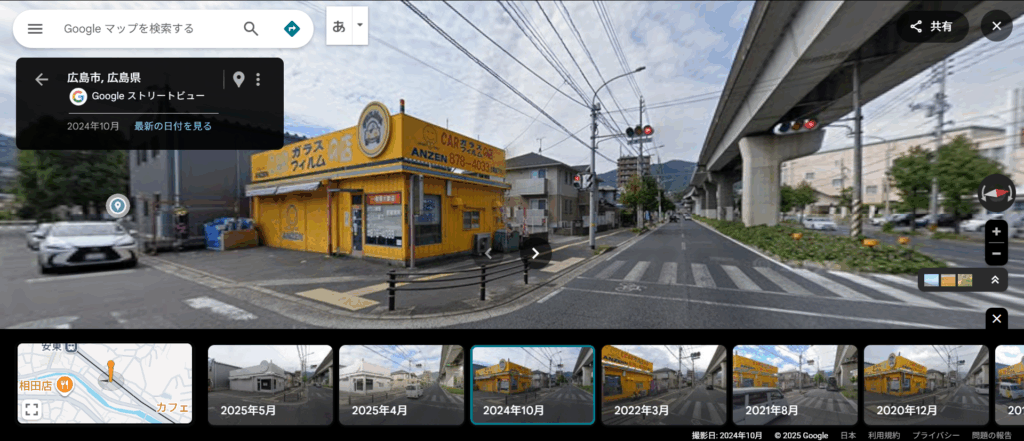Expand the imagery layer chevron panel
Image resolution: width=1024 pixels, height=441 pixels.
tap(995, 281)
